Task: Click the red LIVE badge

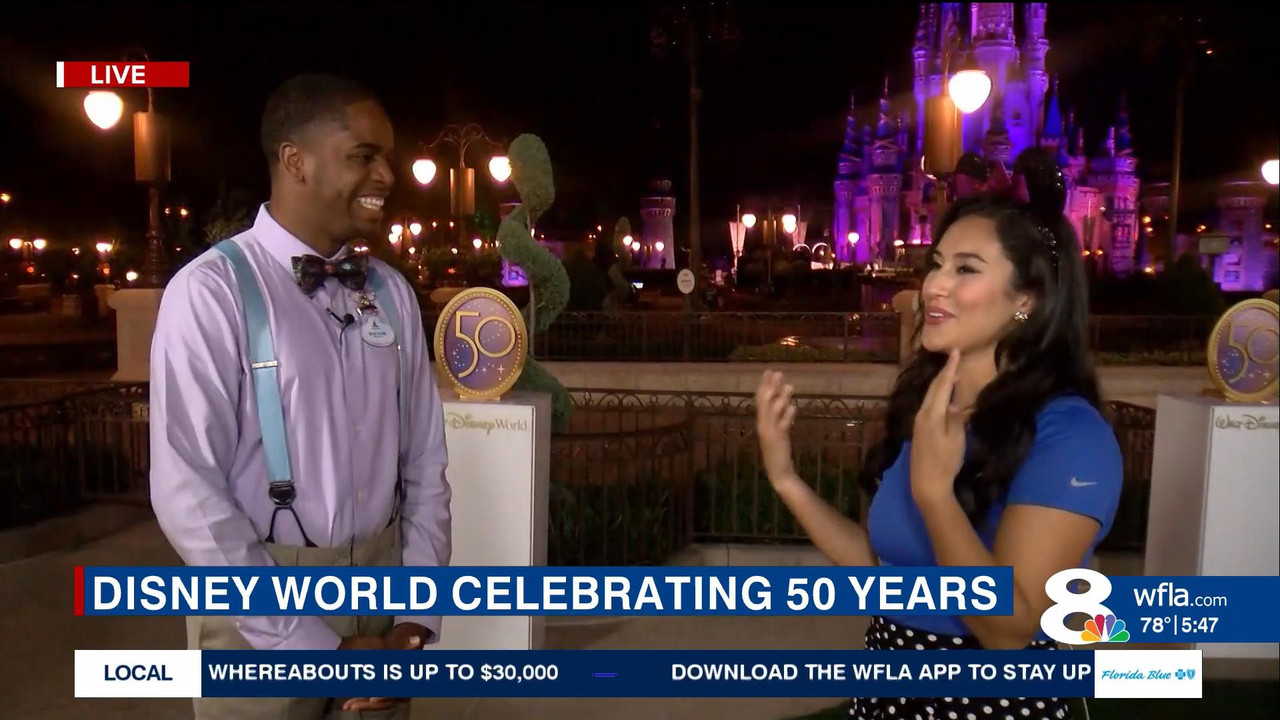Action: point(123,74)
